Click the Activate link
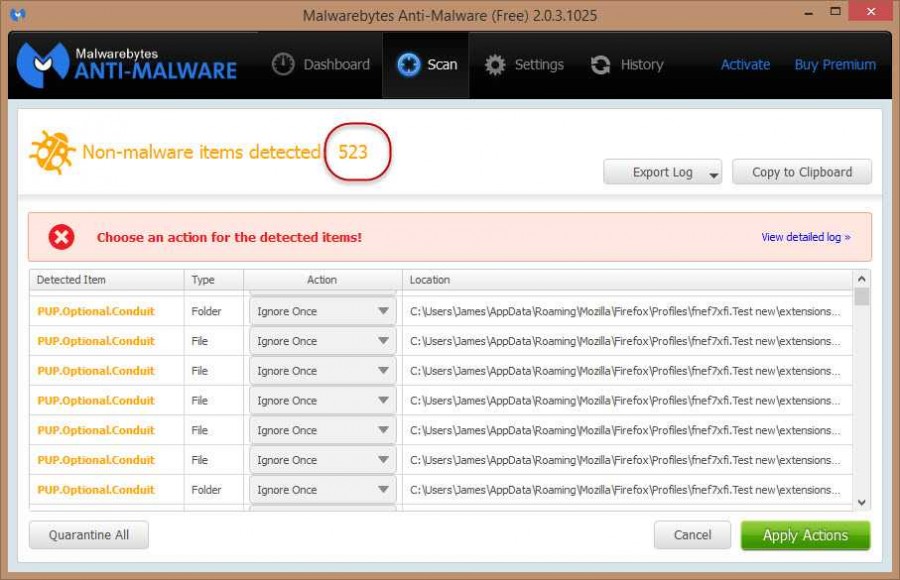The height and width of the screenshot is (580, 900). point(745,64)
